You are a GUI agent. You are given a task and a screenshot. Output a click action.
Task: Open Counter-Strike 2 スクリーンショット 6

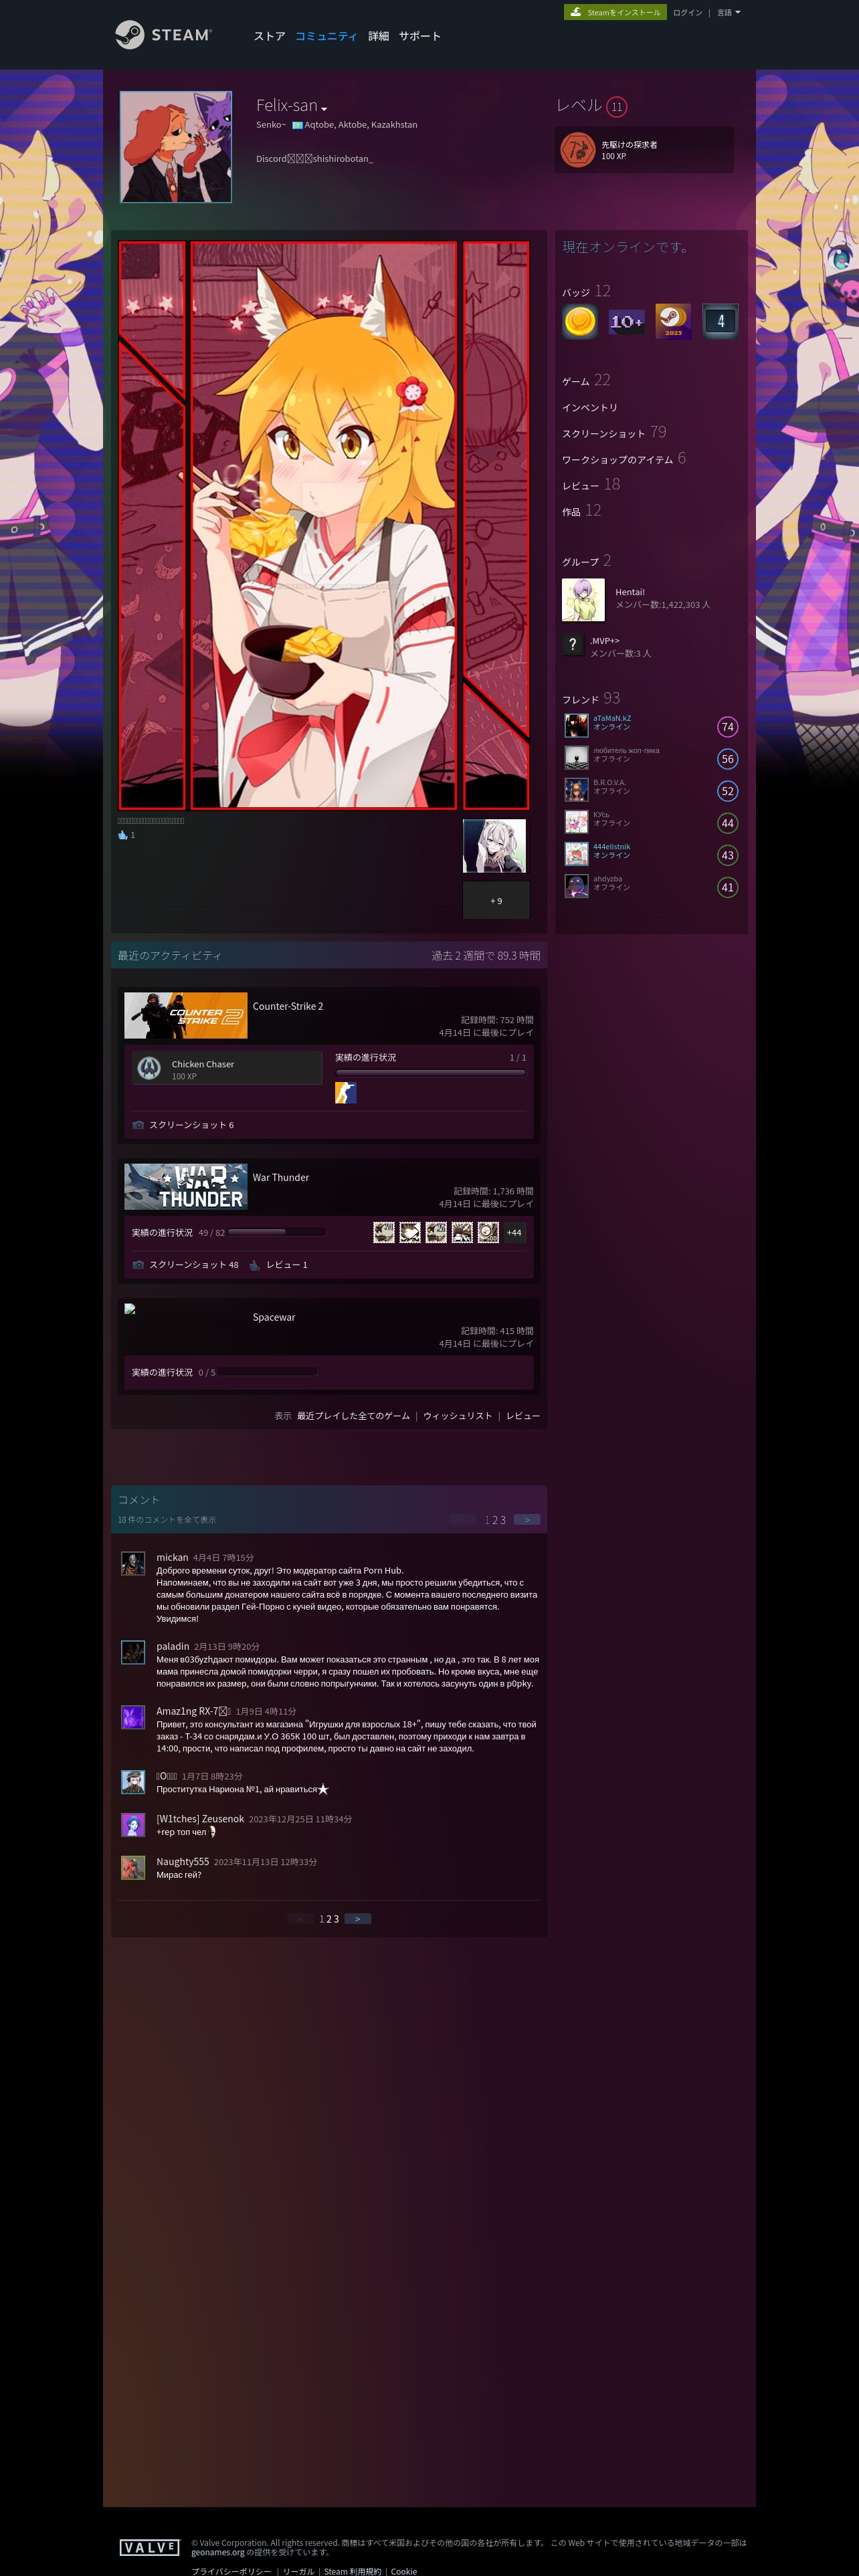(x=191, y=1125)
